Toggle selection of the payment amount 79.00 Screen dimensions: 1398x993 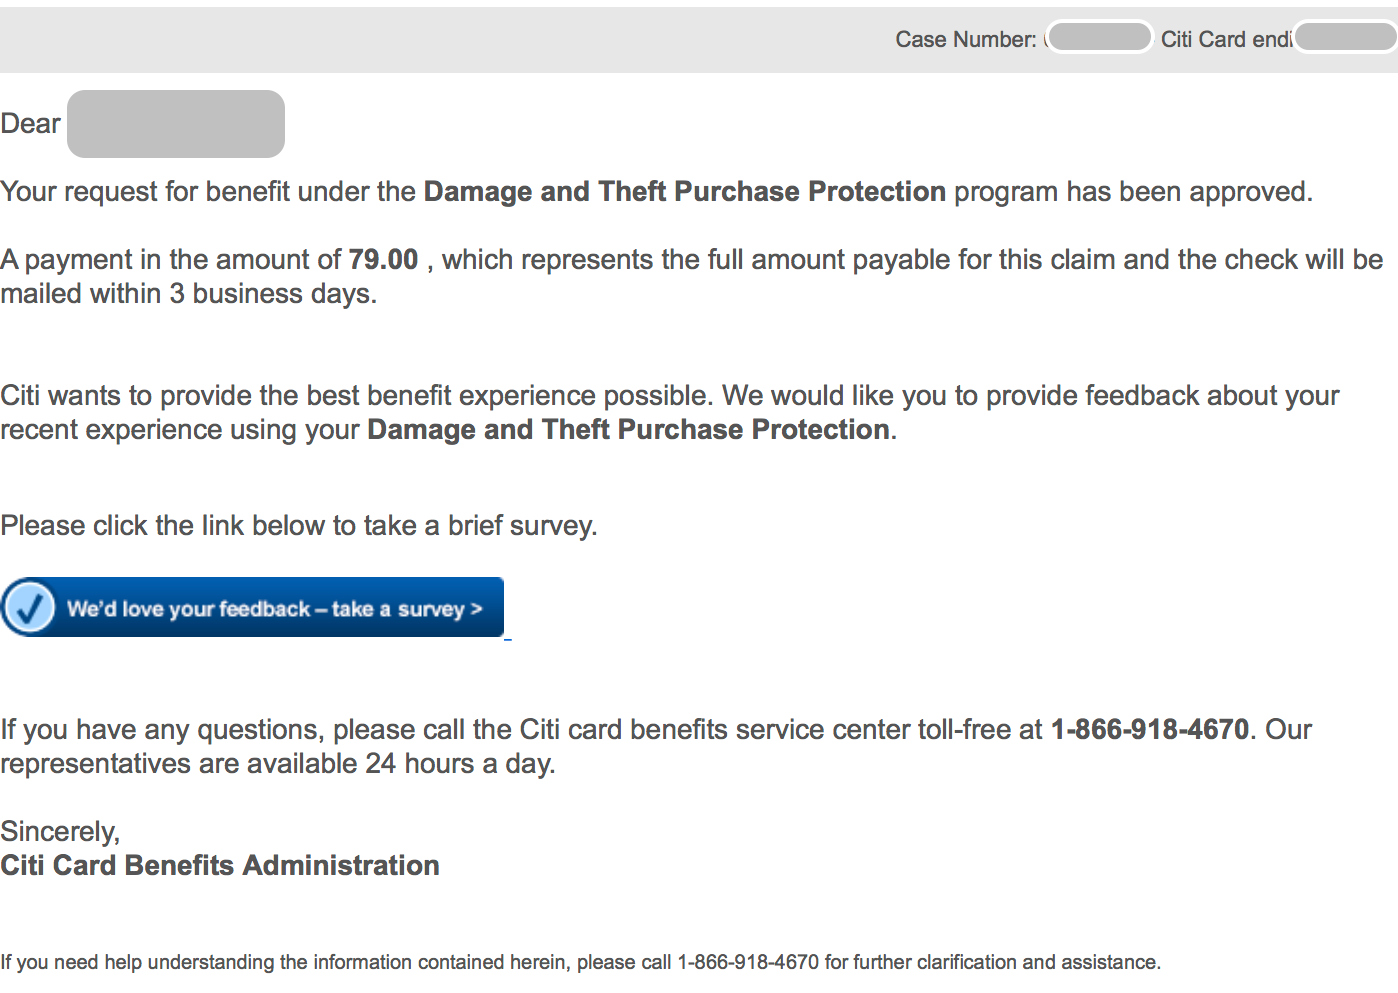[383, 259]
